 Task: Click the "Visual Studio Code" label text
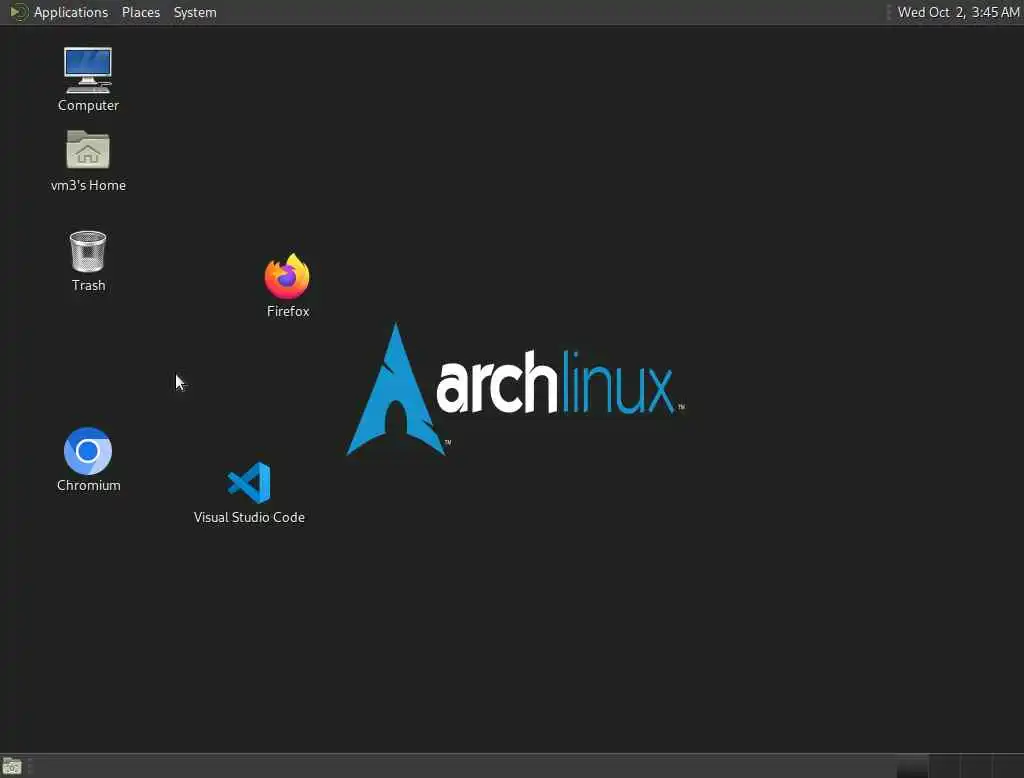249,517
